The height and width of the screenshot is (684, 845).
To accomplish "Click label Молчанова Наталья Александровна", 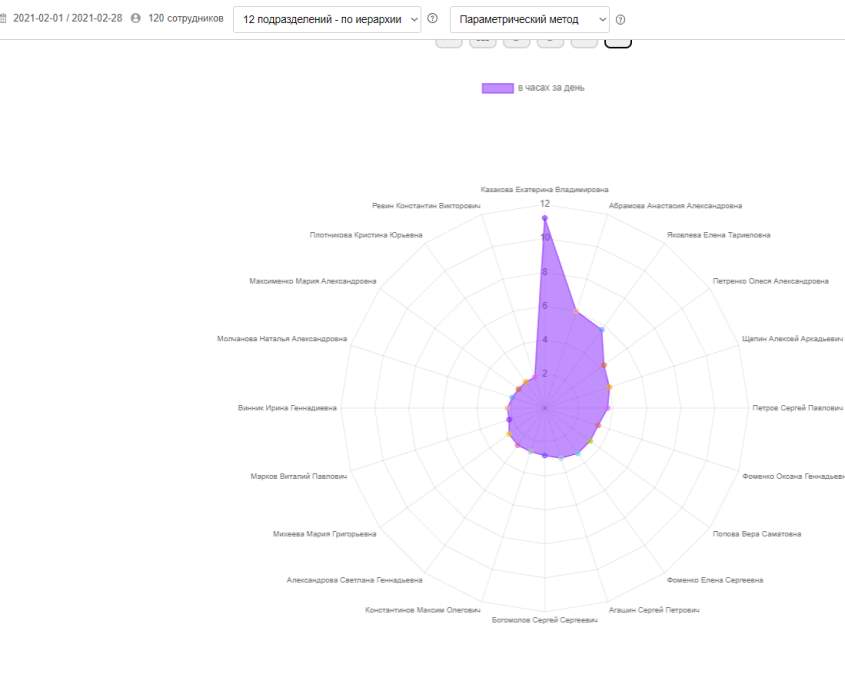I will 282,339.
